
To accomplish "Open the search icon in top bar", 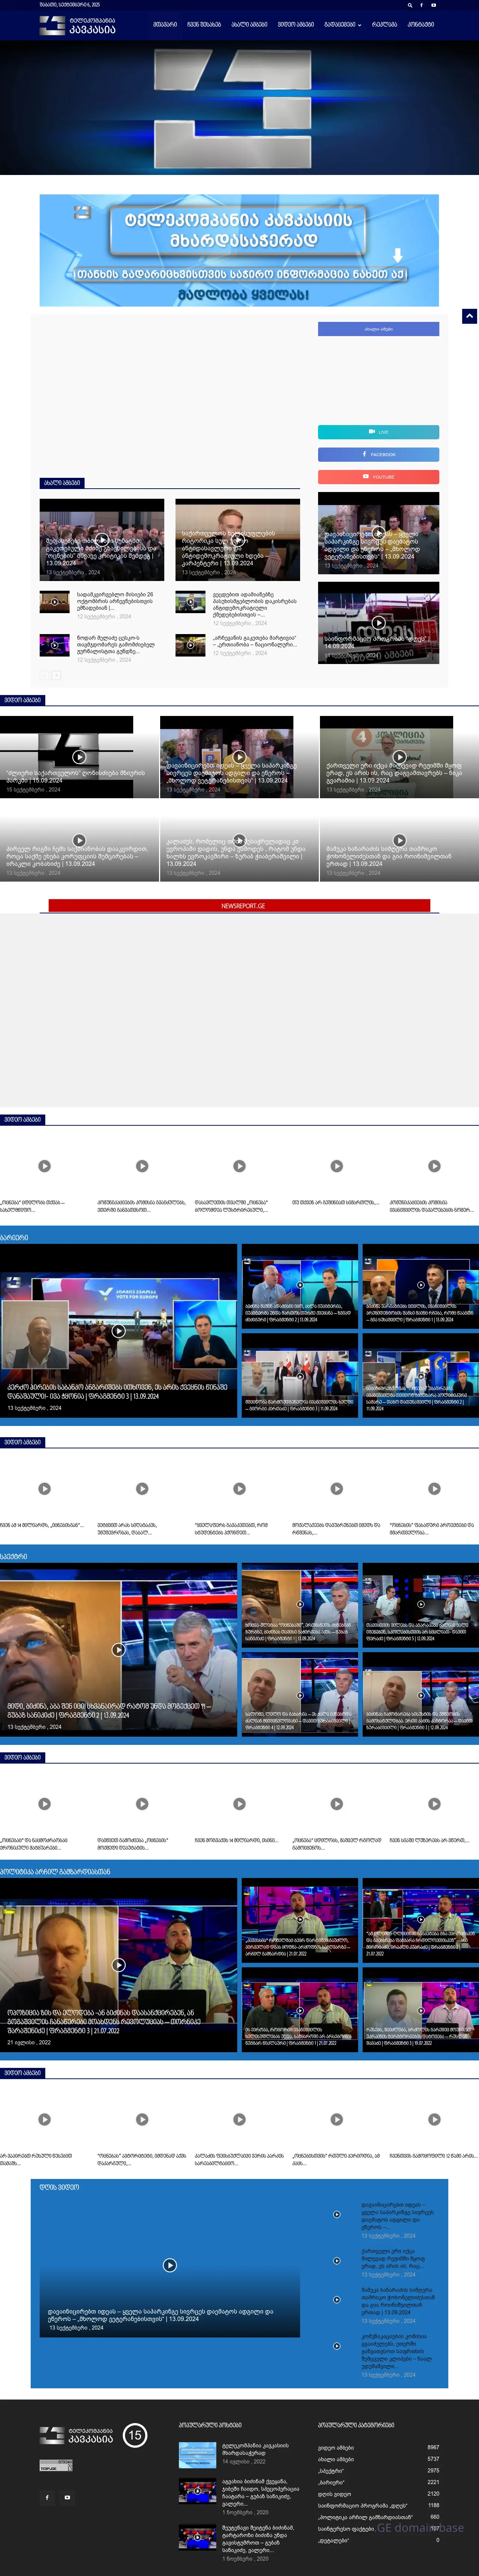I will tap(409, 5).
